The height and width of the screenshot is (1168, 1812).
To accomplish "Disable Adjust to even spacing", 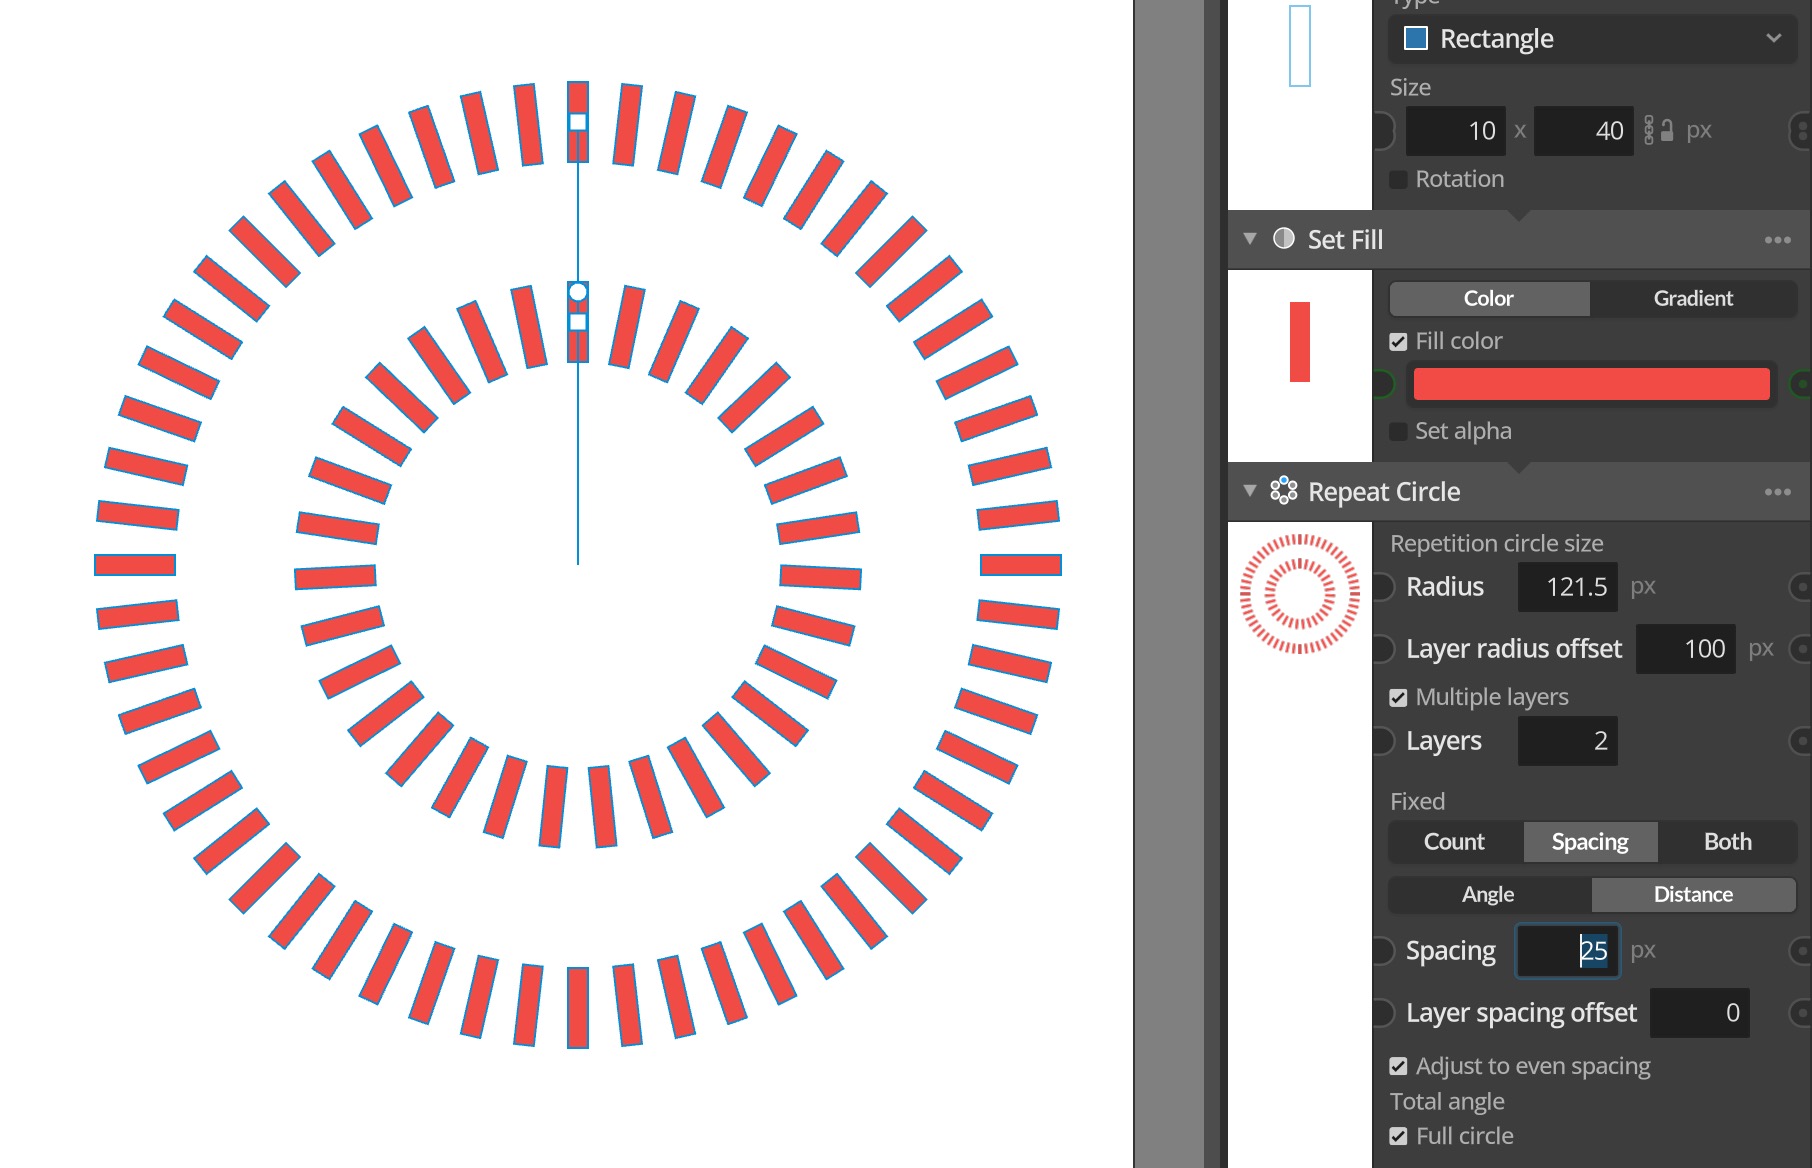I will 1398,1067.
